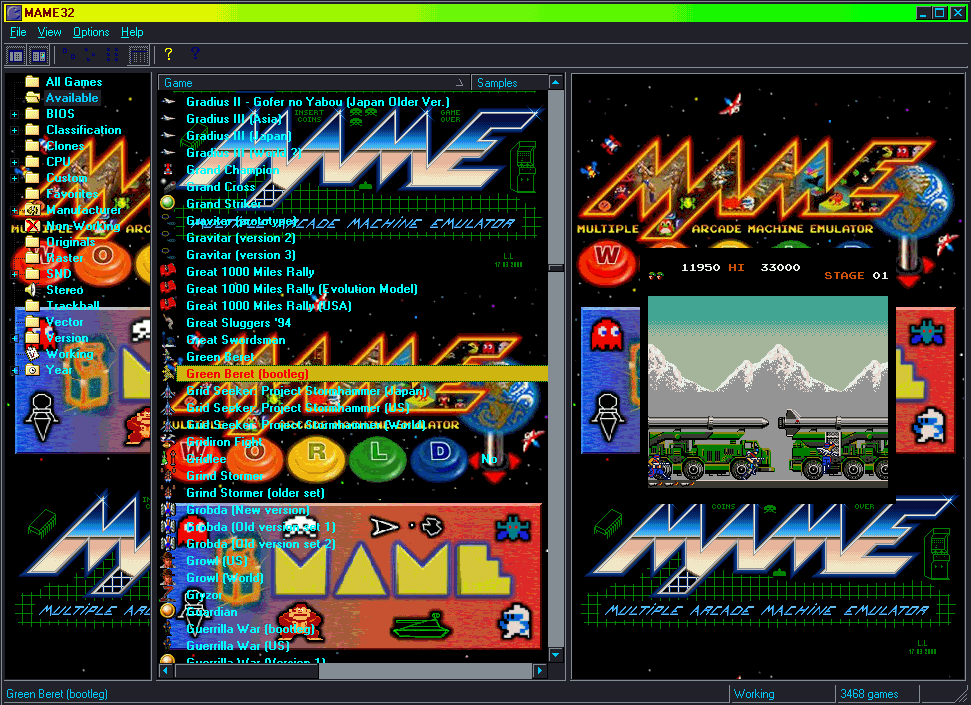Select the Originals folder
The height and width of the screenshot is (705, 971).
pyautogui.click(x=71, y=242)
